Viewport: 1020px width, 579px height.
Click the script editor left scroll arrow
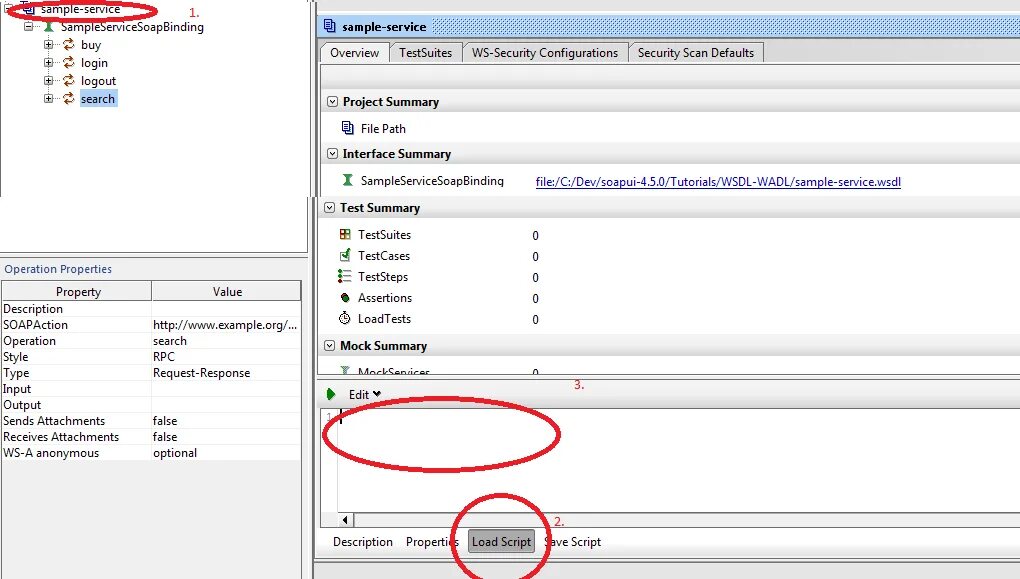coord(345,519)
